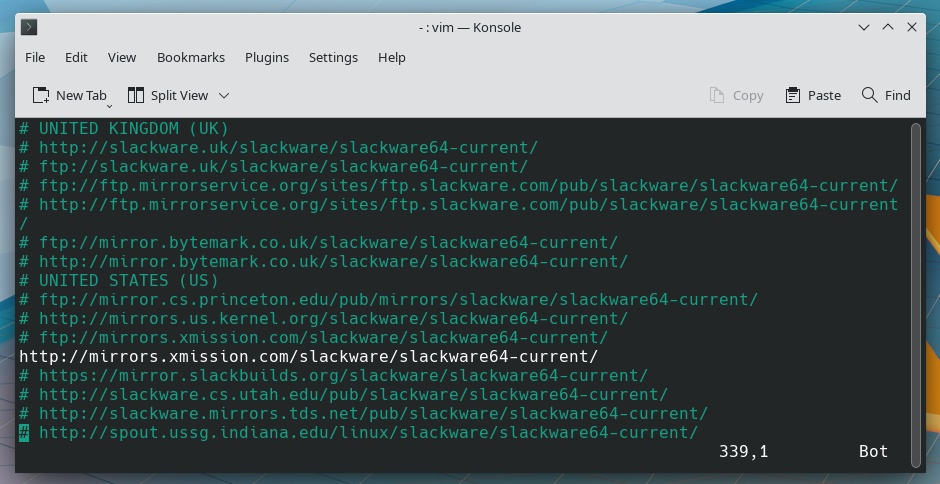Click the Paste clipboard icon
Screen dimensions: 940x484
[793, 95]
